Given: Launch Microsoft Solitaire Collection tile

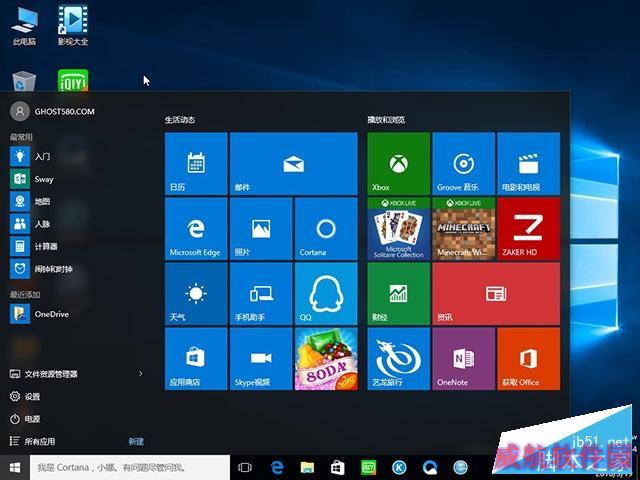Looking at the screenshot, I should coord(398,229).
